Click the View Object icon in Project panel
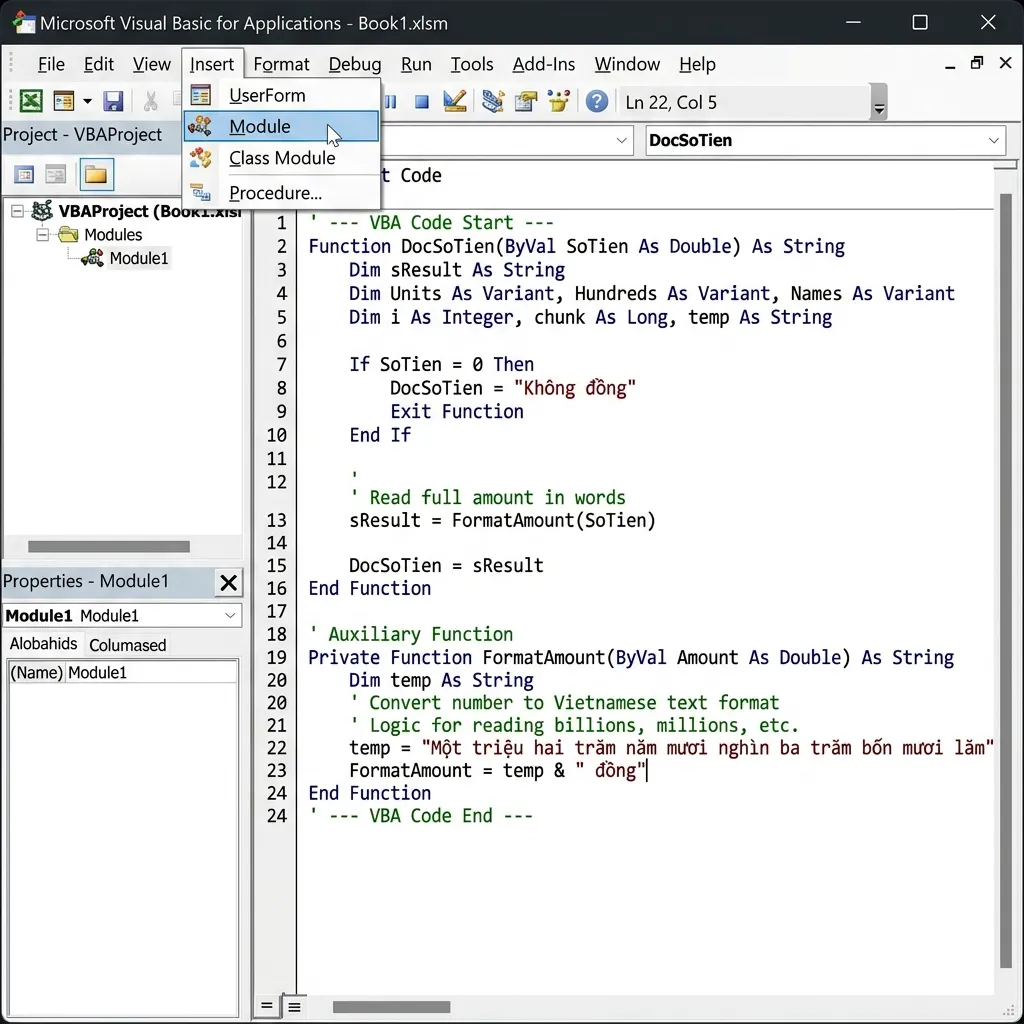This screenshot has height=1024, width=1024. click(56, 175)
